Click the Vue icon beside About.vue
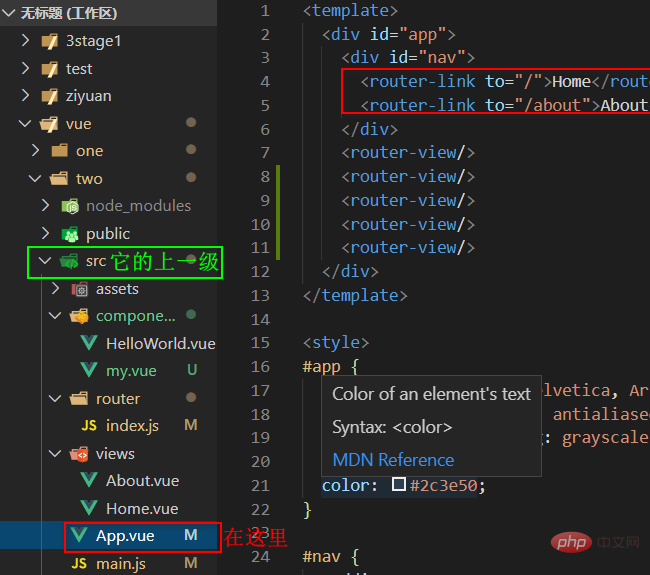 (x=89, y=480)
